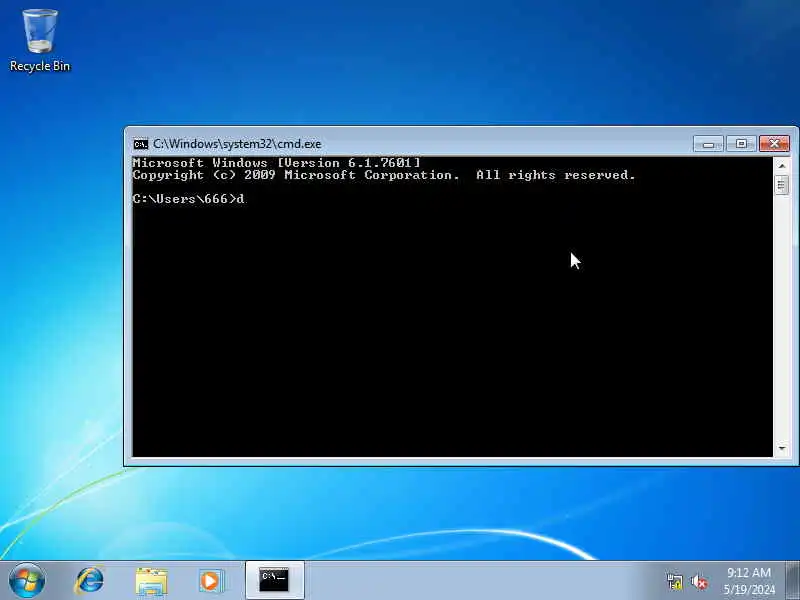Screen dimensions: 800x600
Task: Open Windows Explorer folder icon on taskbar
Action: [152, 581]
